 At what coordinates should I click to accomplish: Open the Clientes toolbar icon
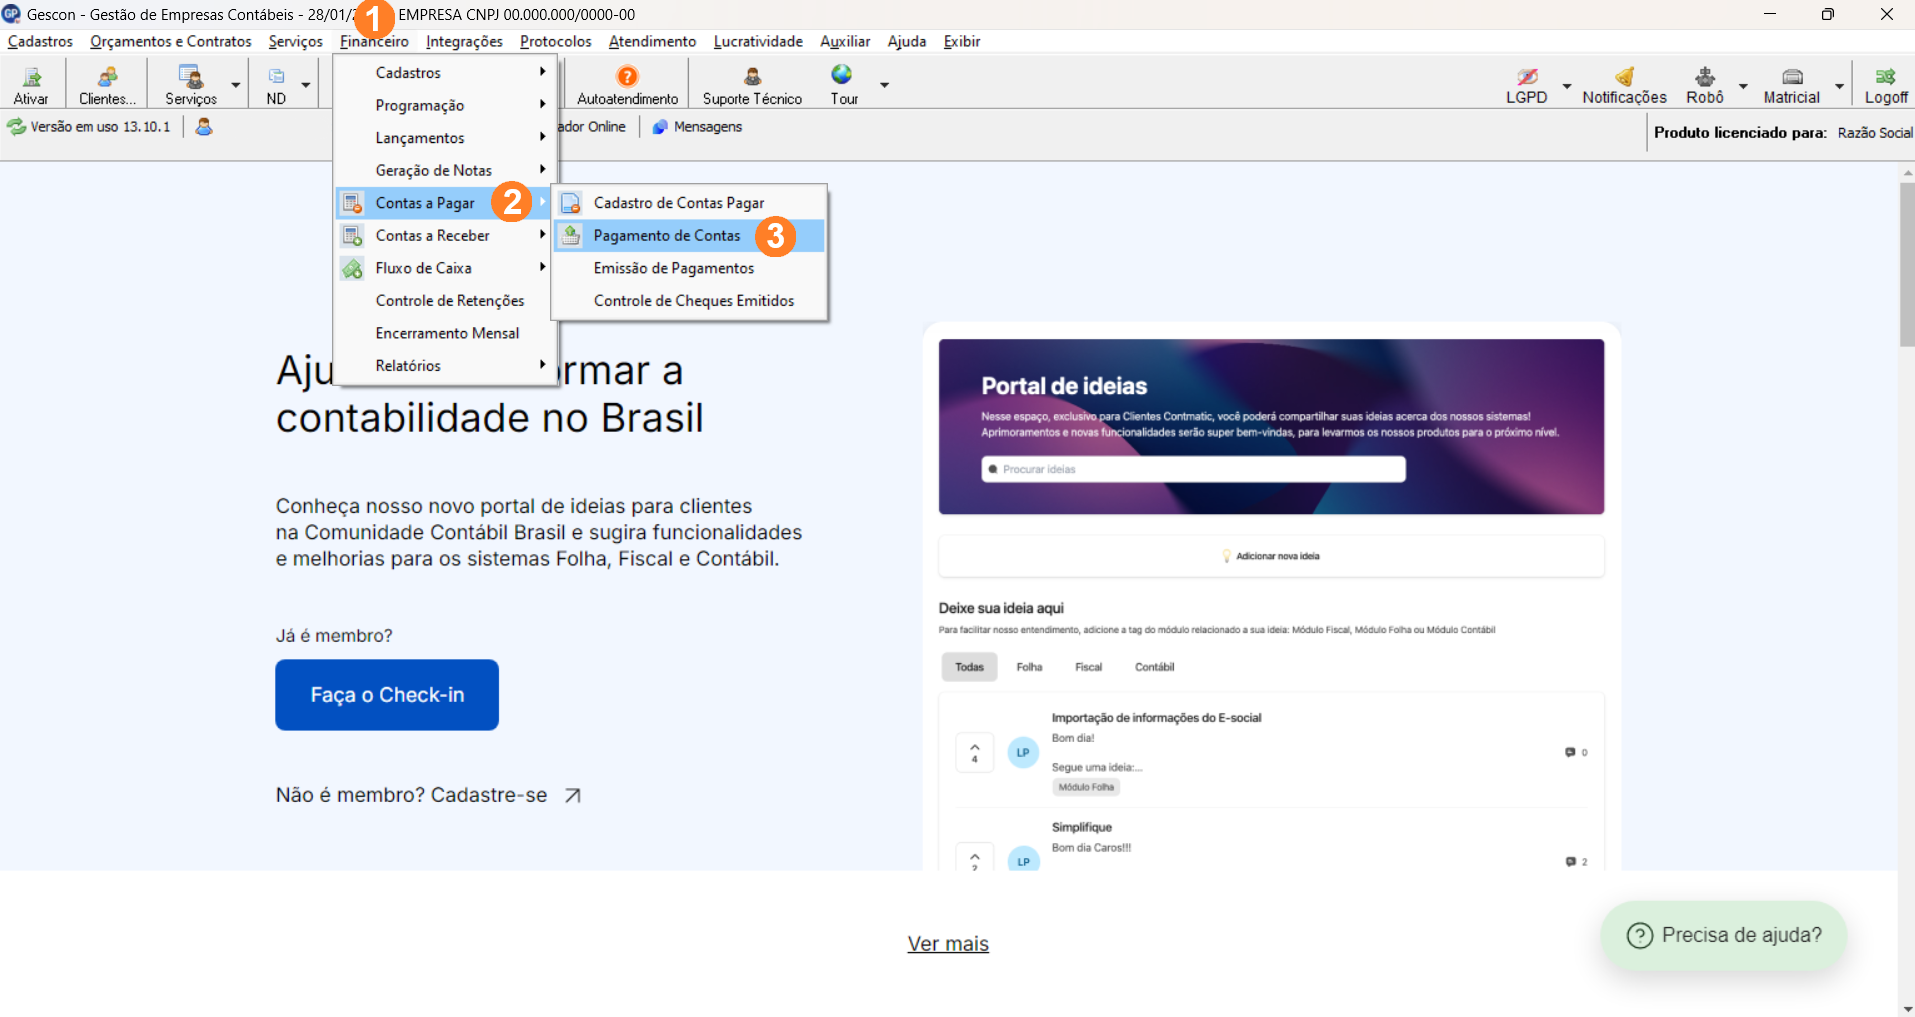pyautogui.click(x=107, y=77)
